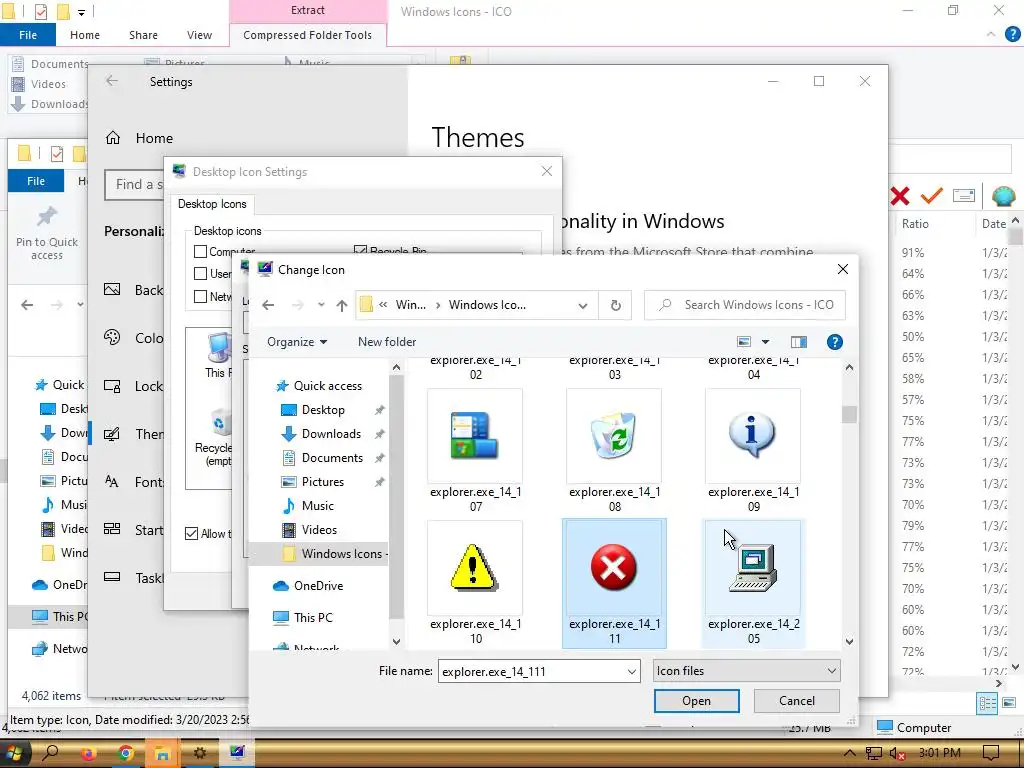Click the Search Windows Icons - ICO field
Viewport: 1024px width, 768px height.
pos(744,305)
